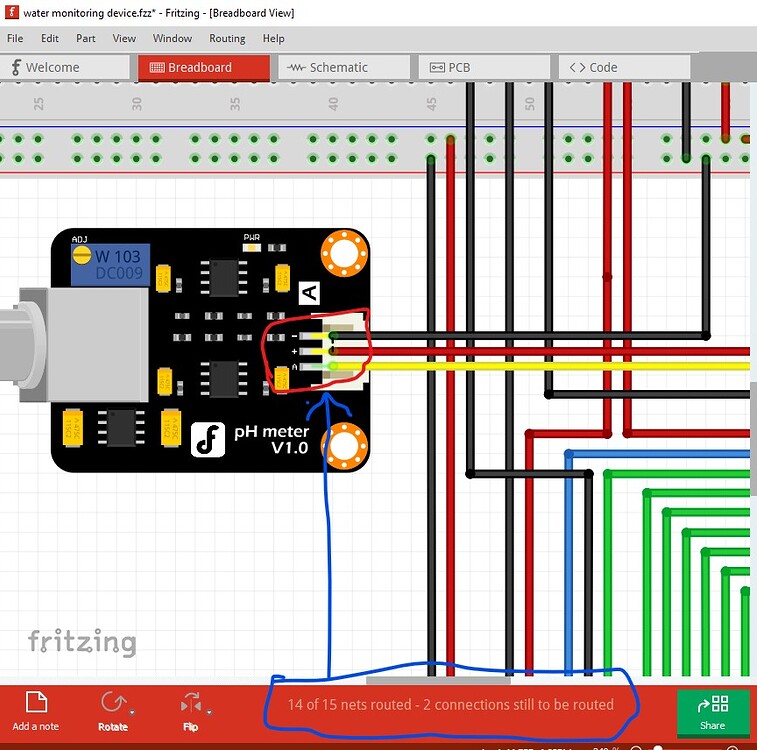Click breadboard column number 45
757x750 pixels.
point(431,103)
